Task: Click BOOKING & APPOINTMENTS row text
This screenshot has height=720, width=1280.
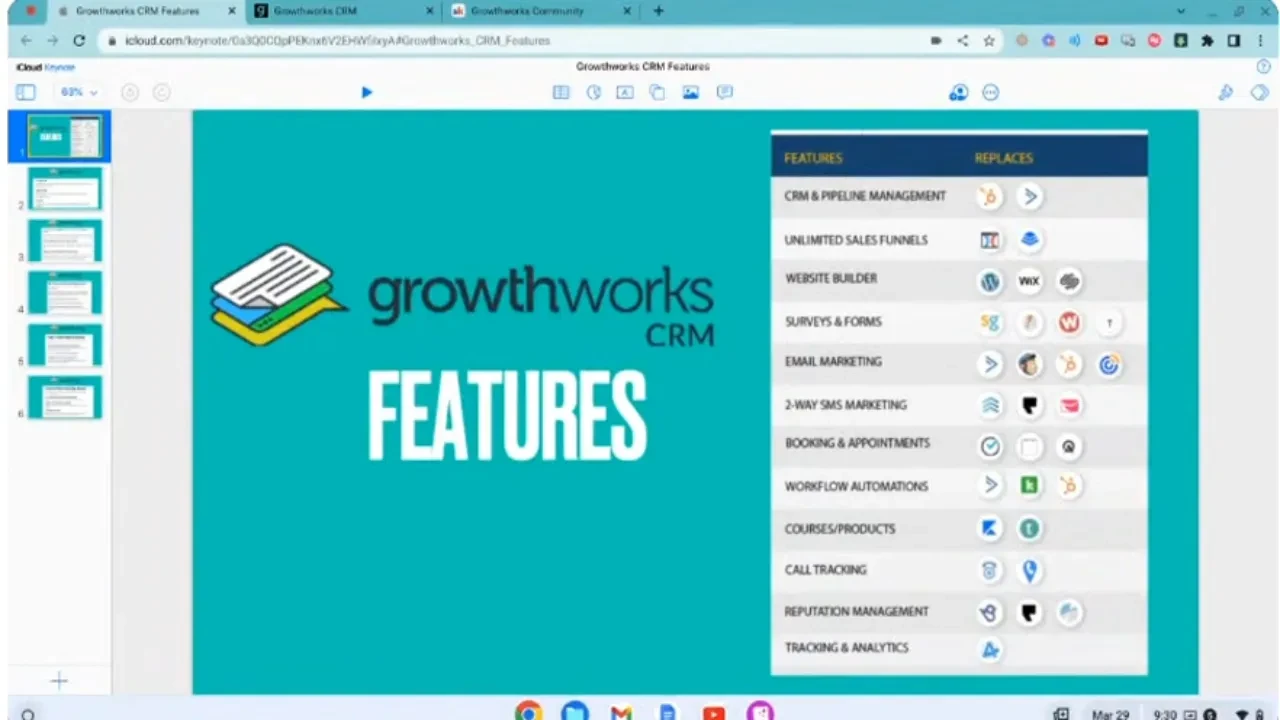Action: pyautogui.click(x=857, y=443)
